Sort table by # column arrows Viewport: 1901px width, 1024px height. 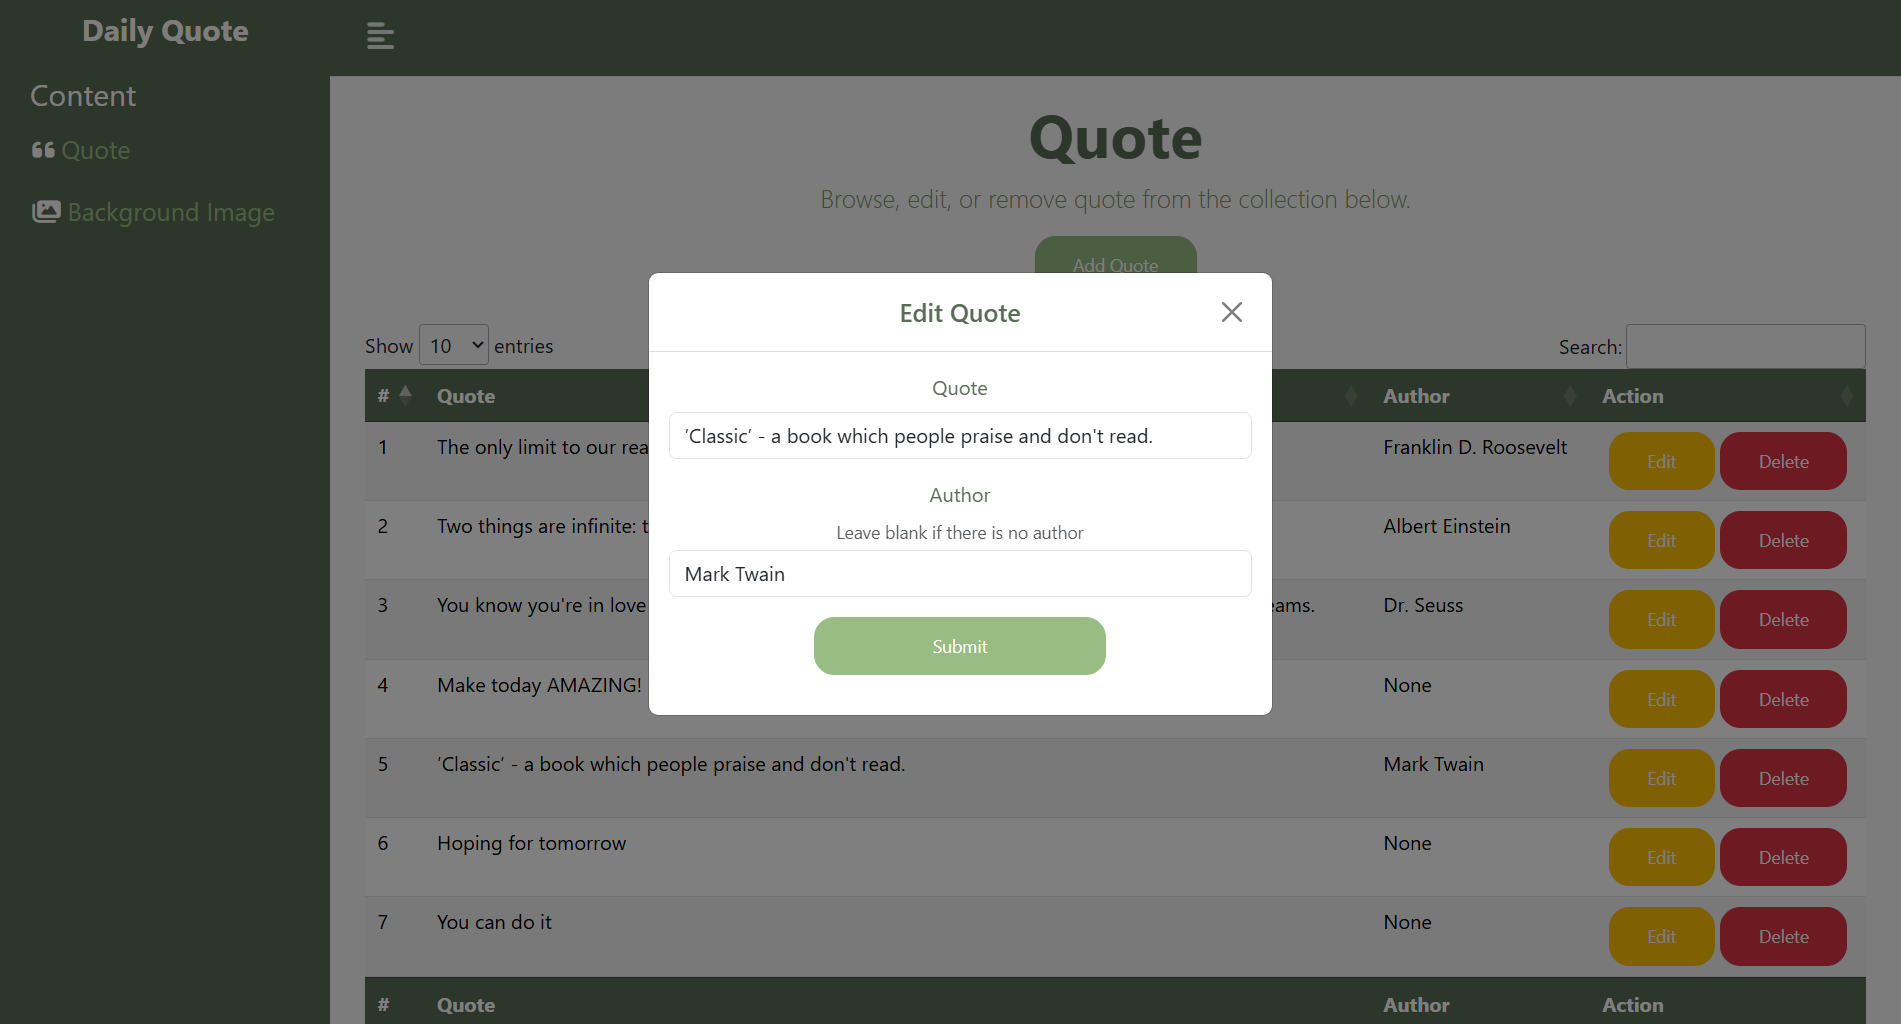click(405, 395)
